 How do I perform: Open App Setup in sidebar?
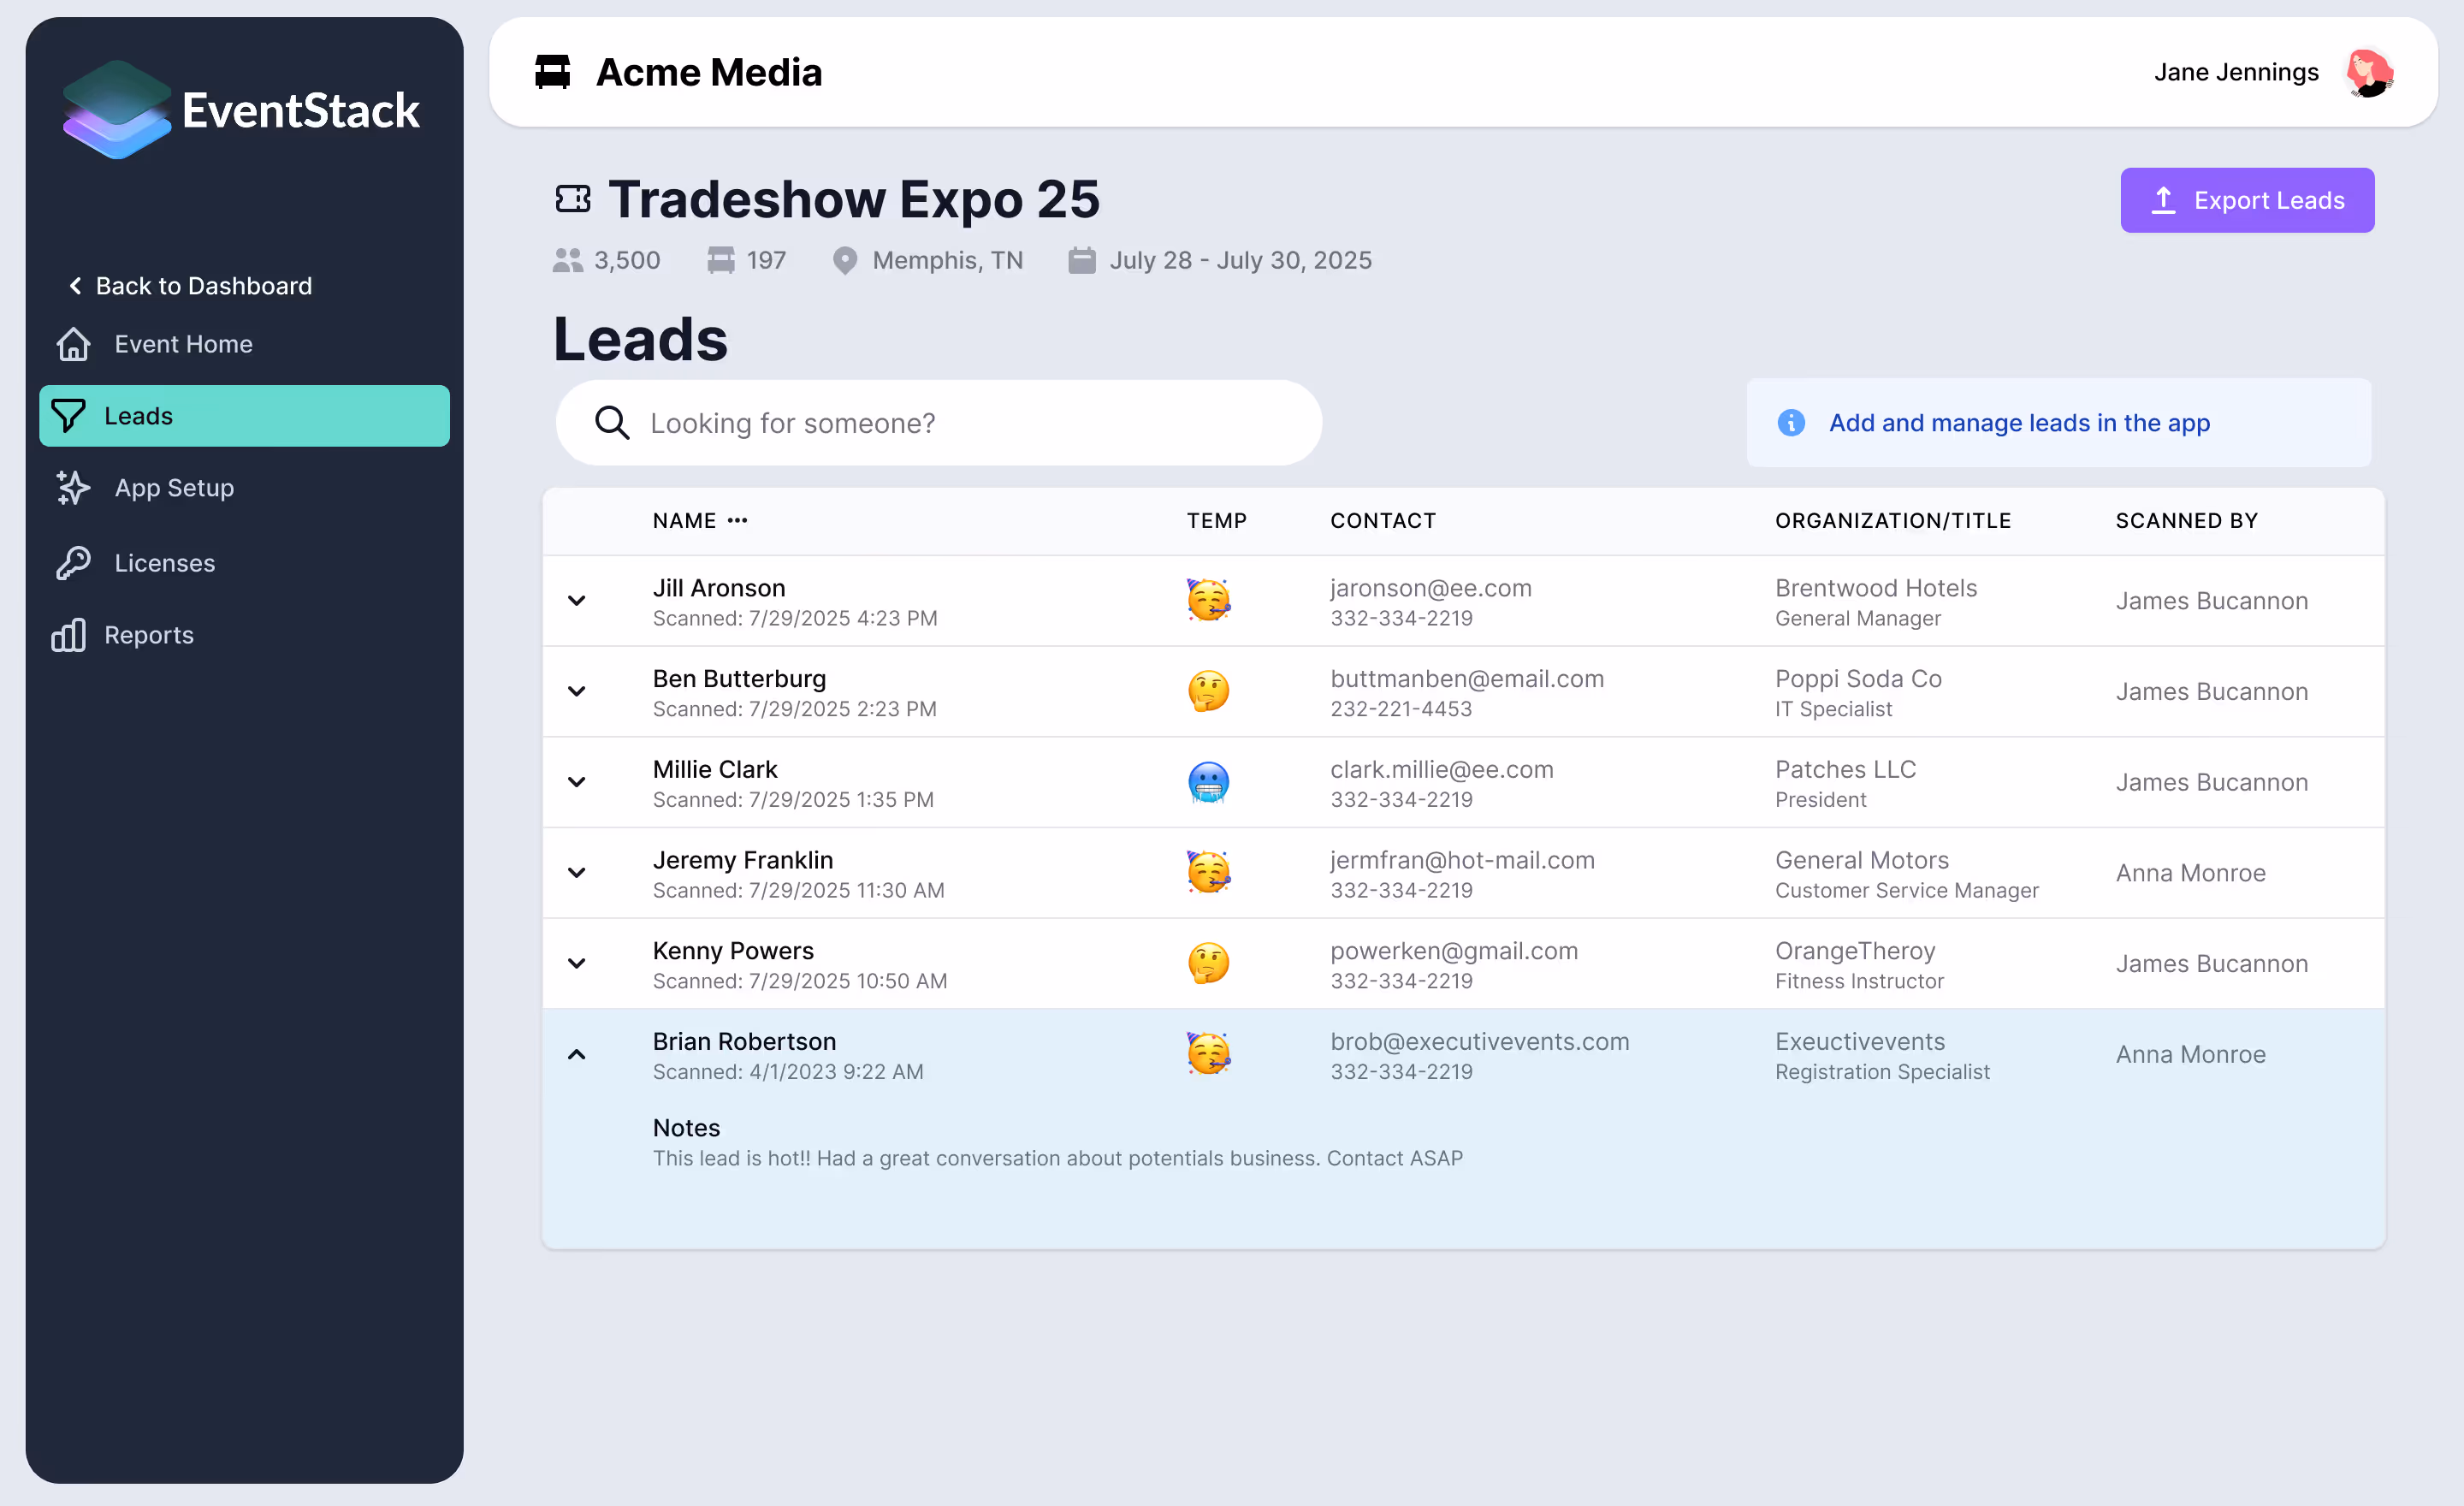174,488
